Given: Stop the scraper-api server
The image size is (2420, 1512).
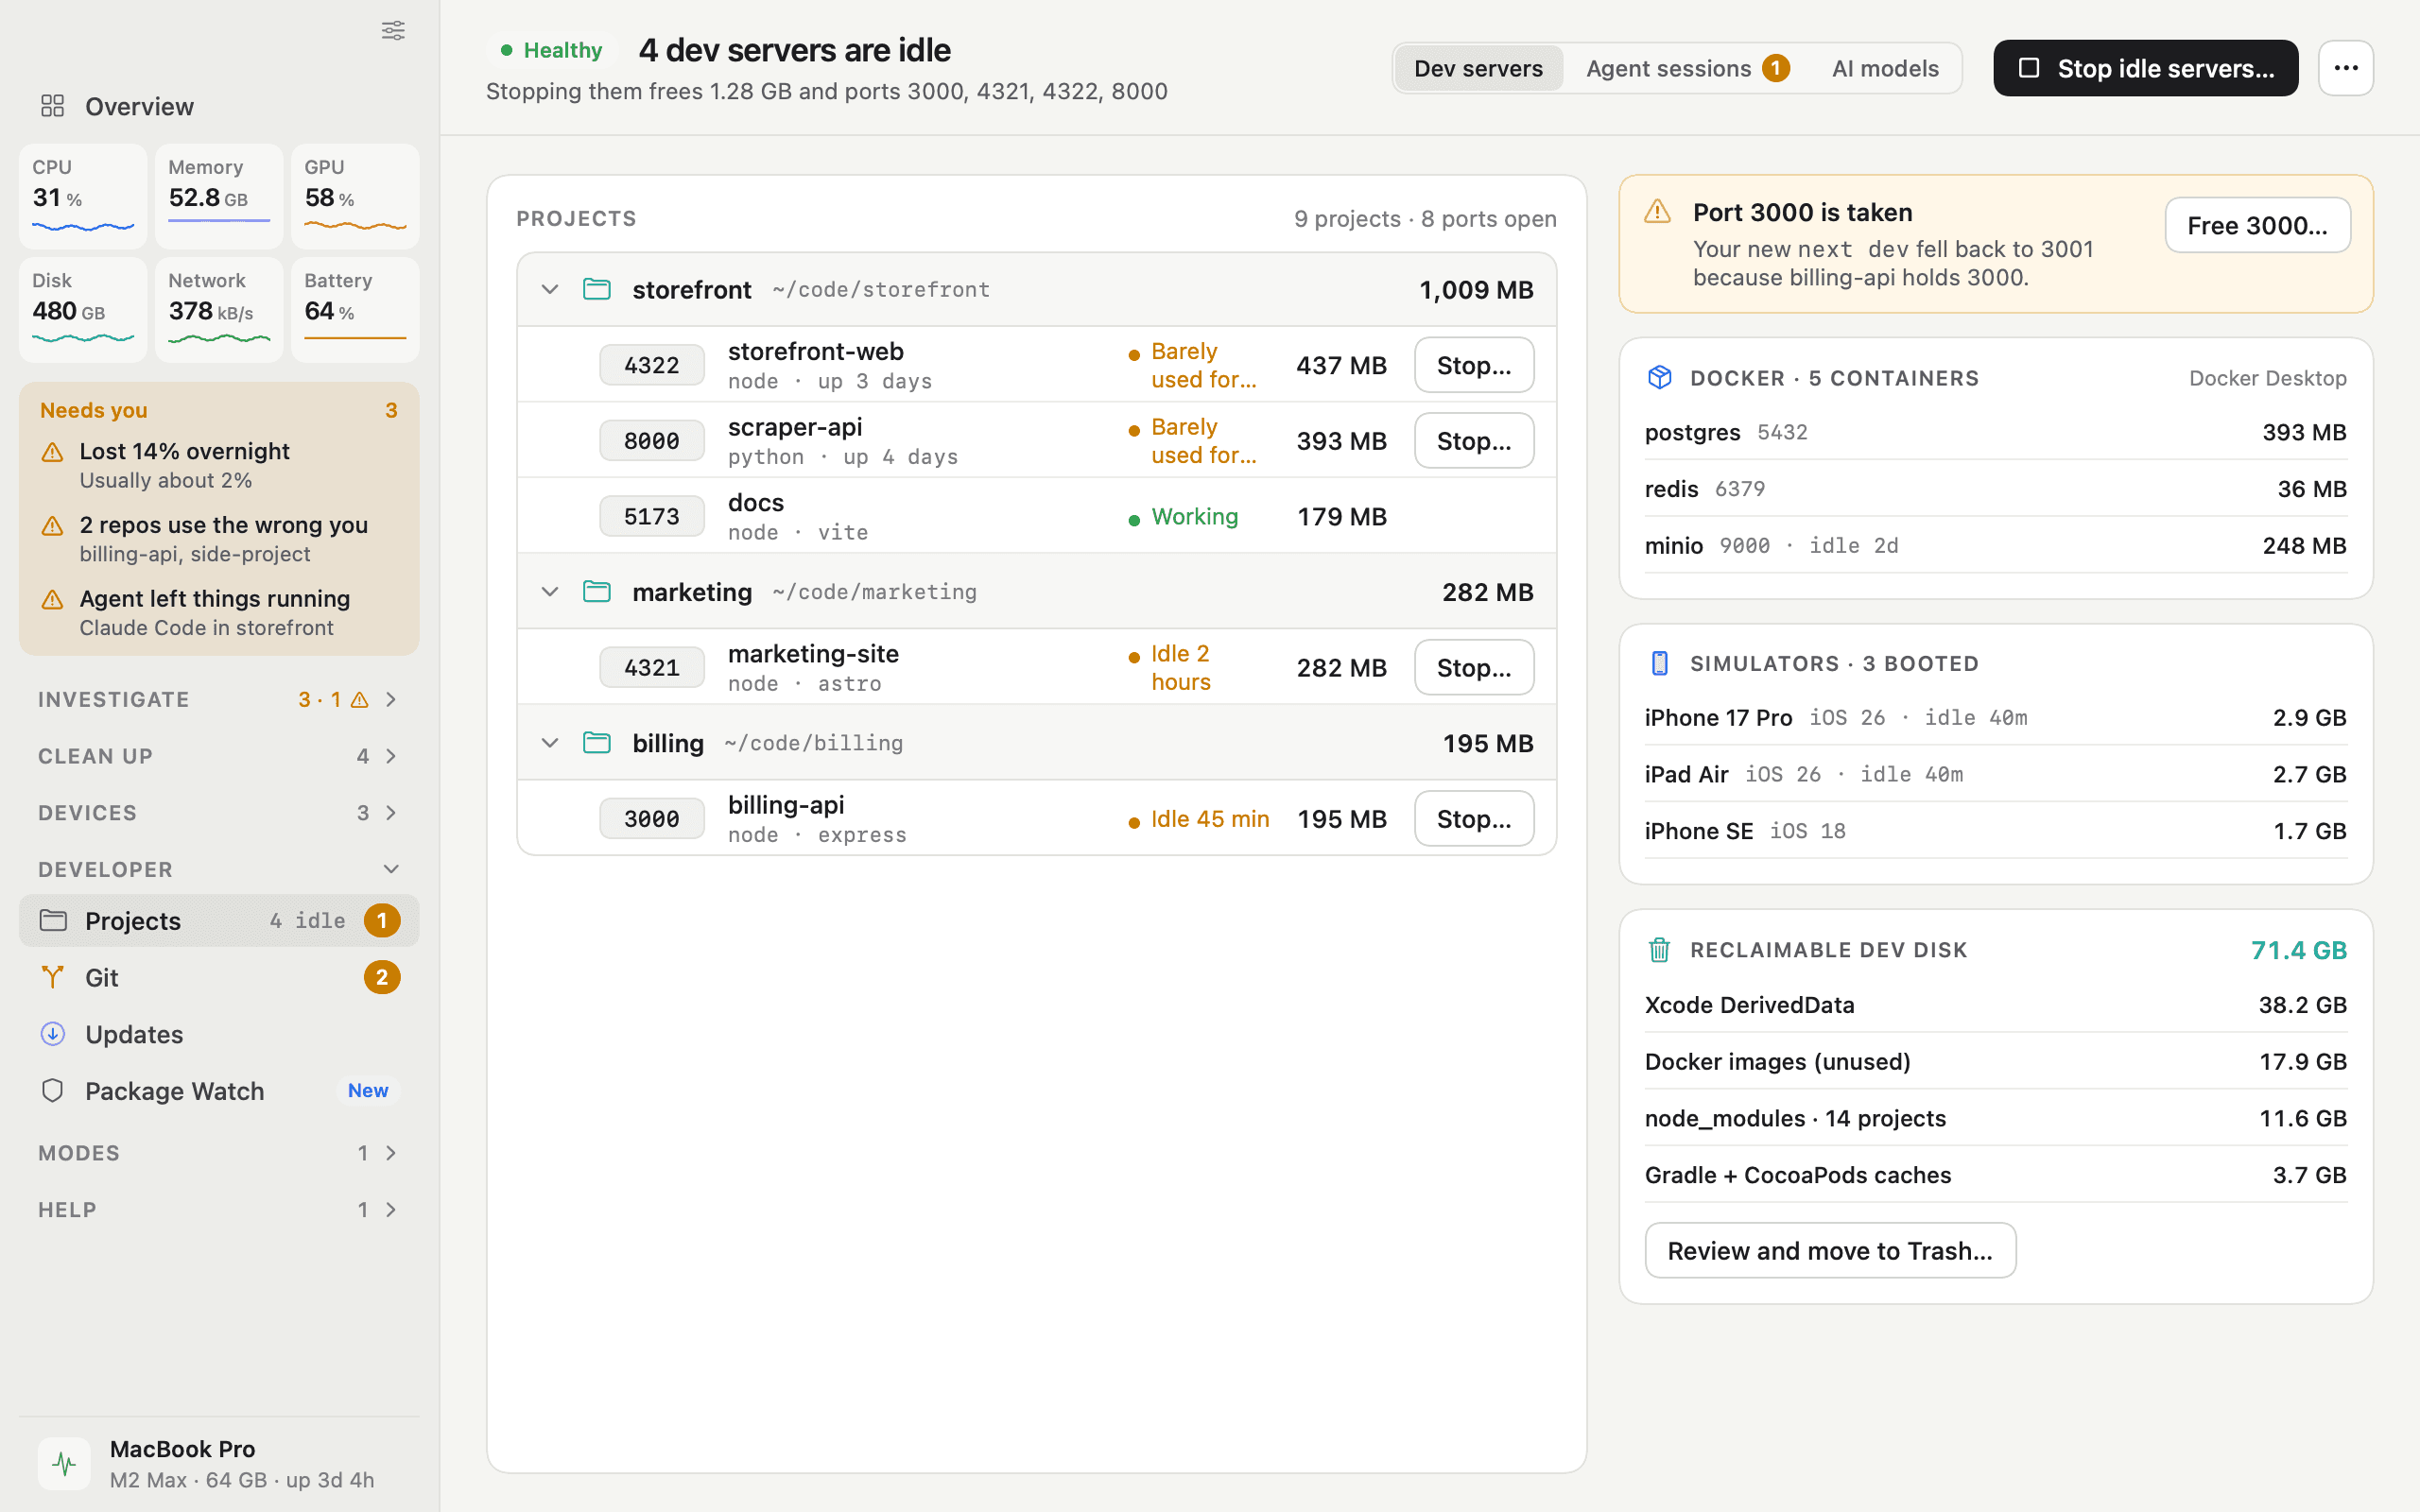Looking at the screenshot, I should point(1474,440).
